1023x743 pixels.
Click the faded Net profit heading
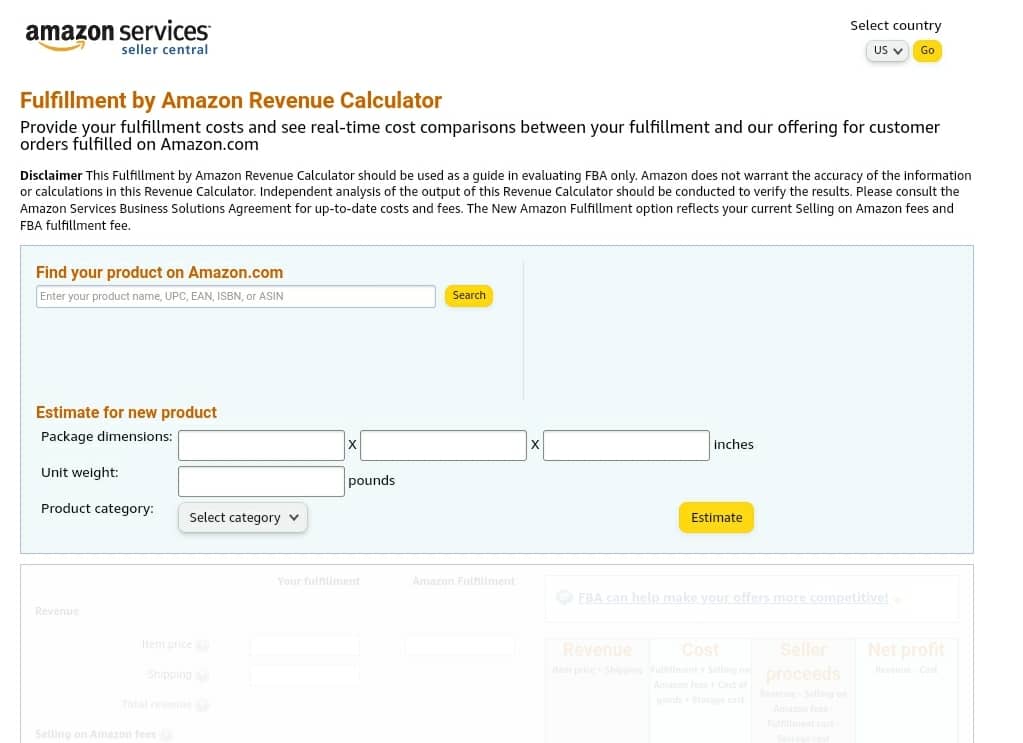tap(906, 650)
